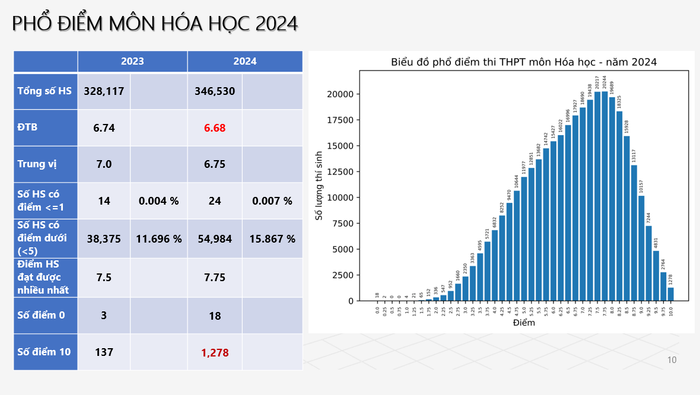
Task: Click the Tổng số HS row label
Action: (45, 91)
